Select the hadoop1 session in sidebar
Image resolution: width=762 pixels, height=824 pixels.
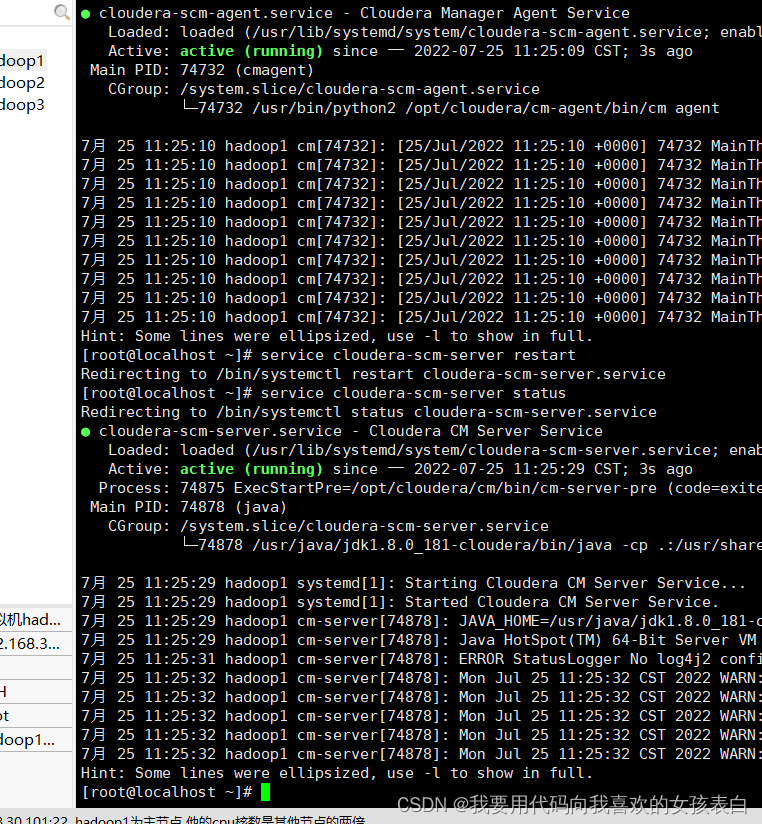22,61
